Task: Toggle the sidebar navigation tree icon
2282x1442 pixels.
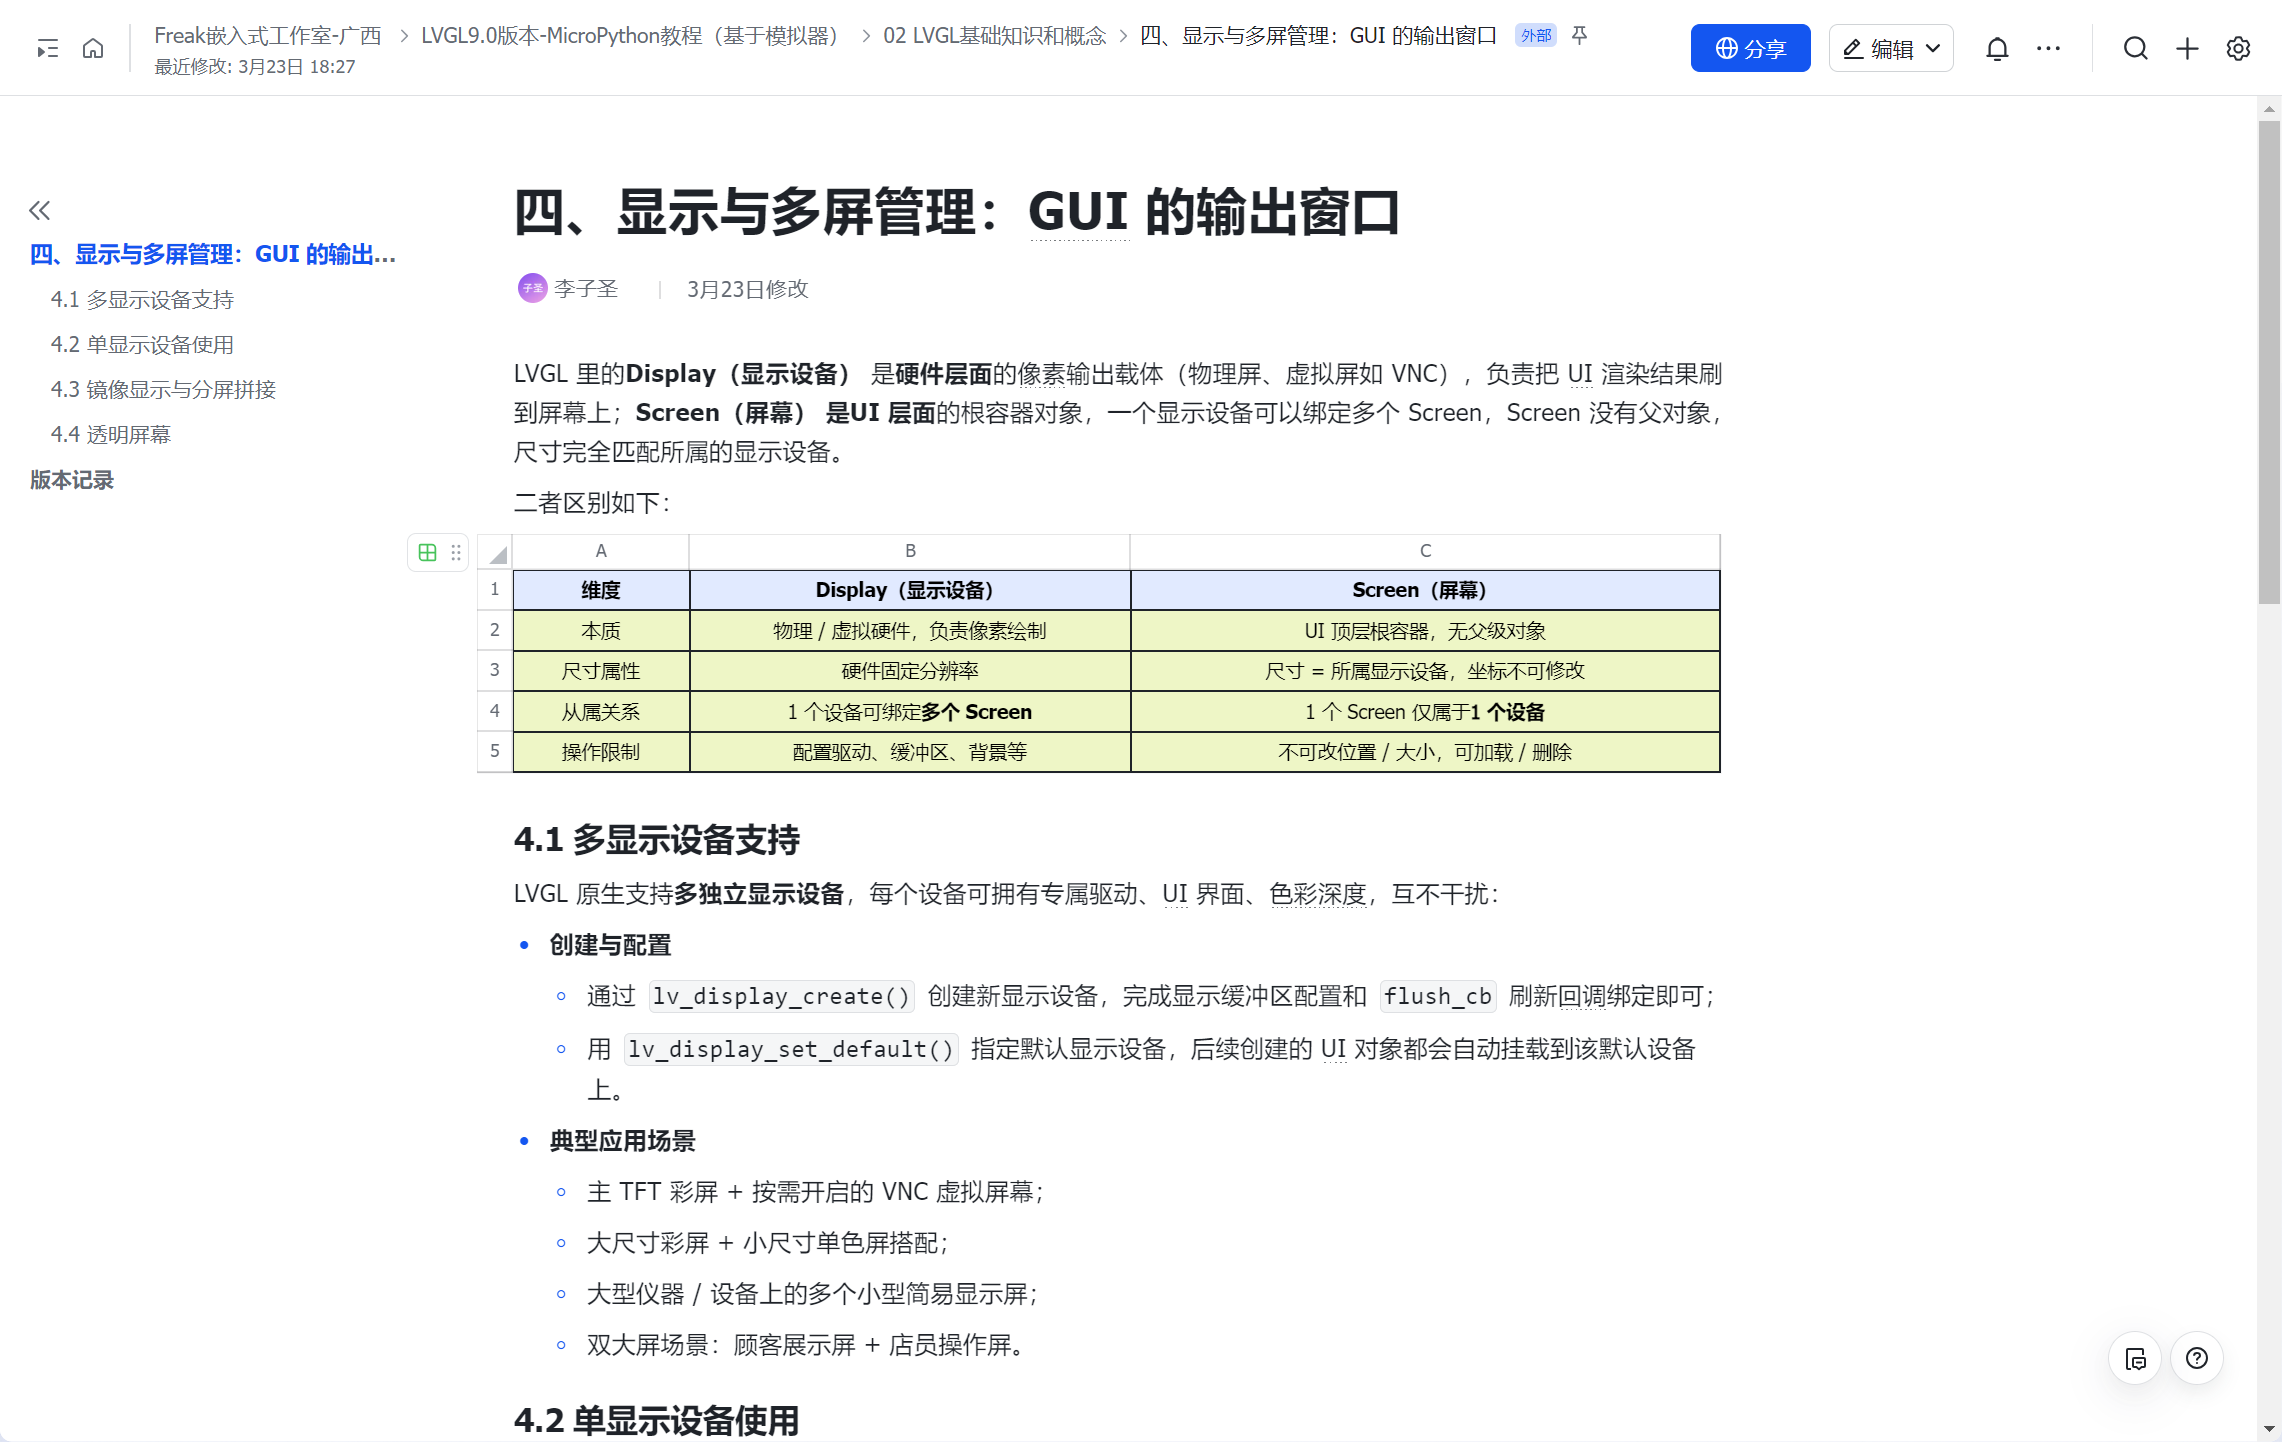Action: 47,48
